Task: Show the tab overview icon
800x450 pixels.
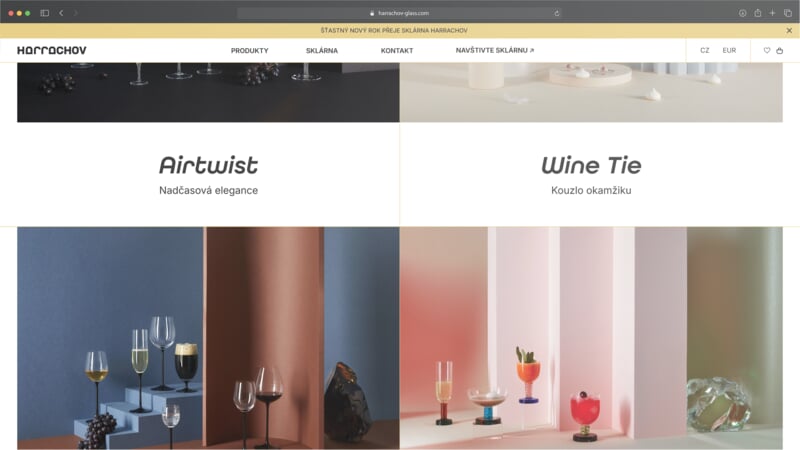Action: 788,13
